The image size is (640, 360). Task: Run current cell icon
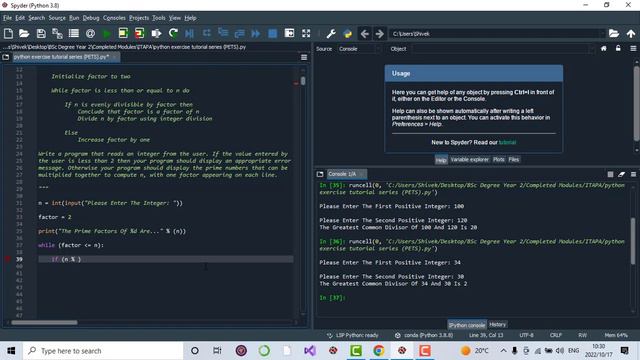click(x=123, y=33)
